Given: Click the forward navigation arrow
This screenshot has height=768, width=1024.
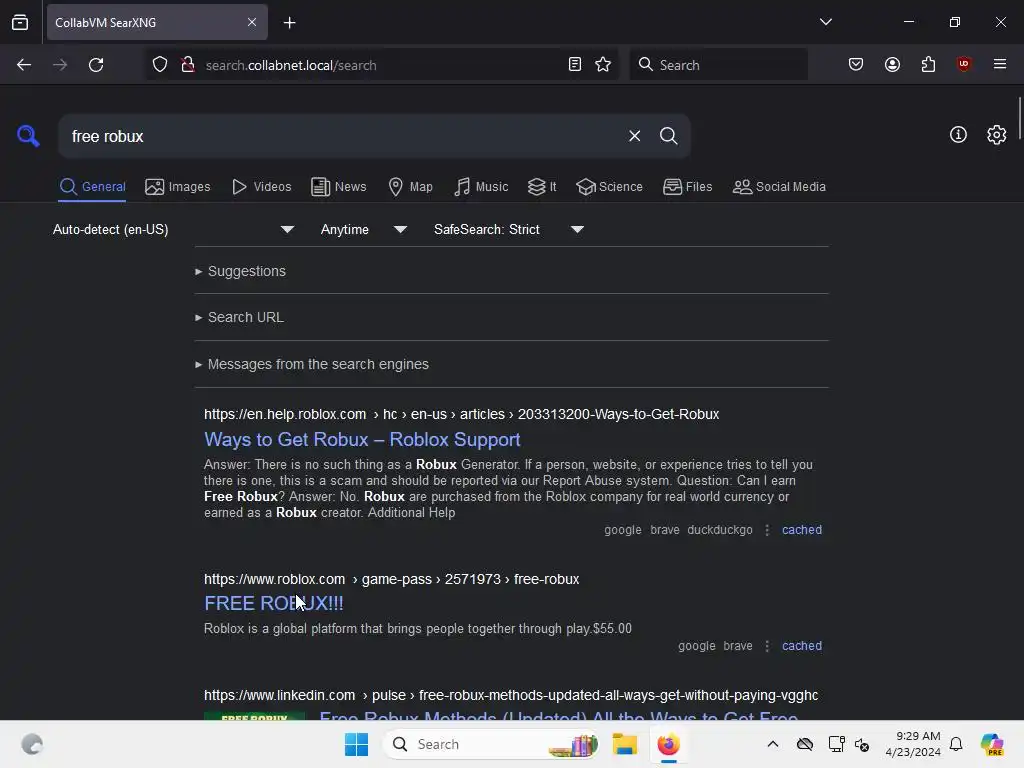Looking at the screenshot, I should [x=59, y=65].
